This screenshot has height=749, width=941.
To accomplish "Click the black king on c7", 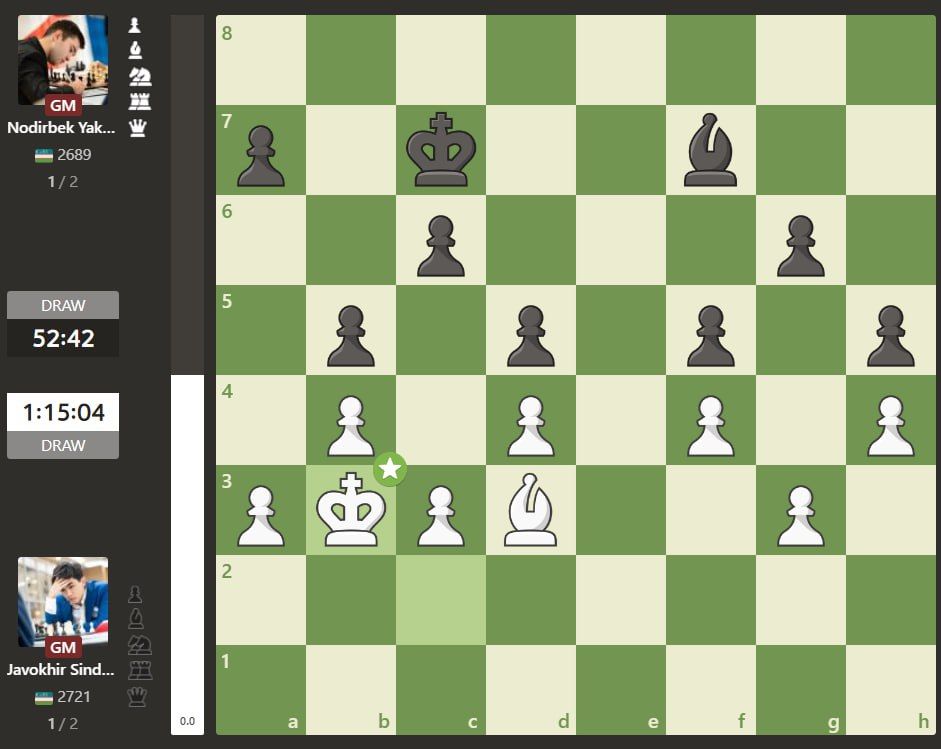I will click(x=441, y=150).
